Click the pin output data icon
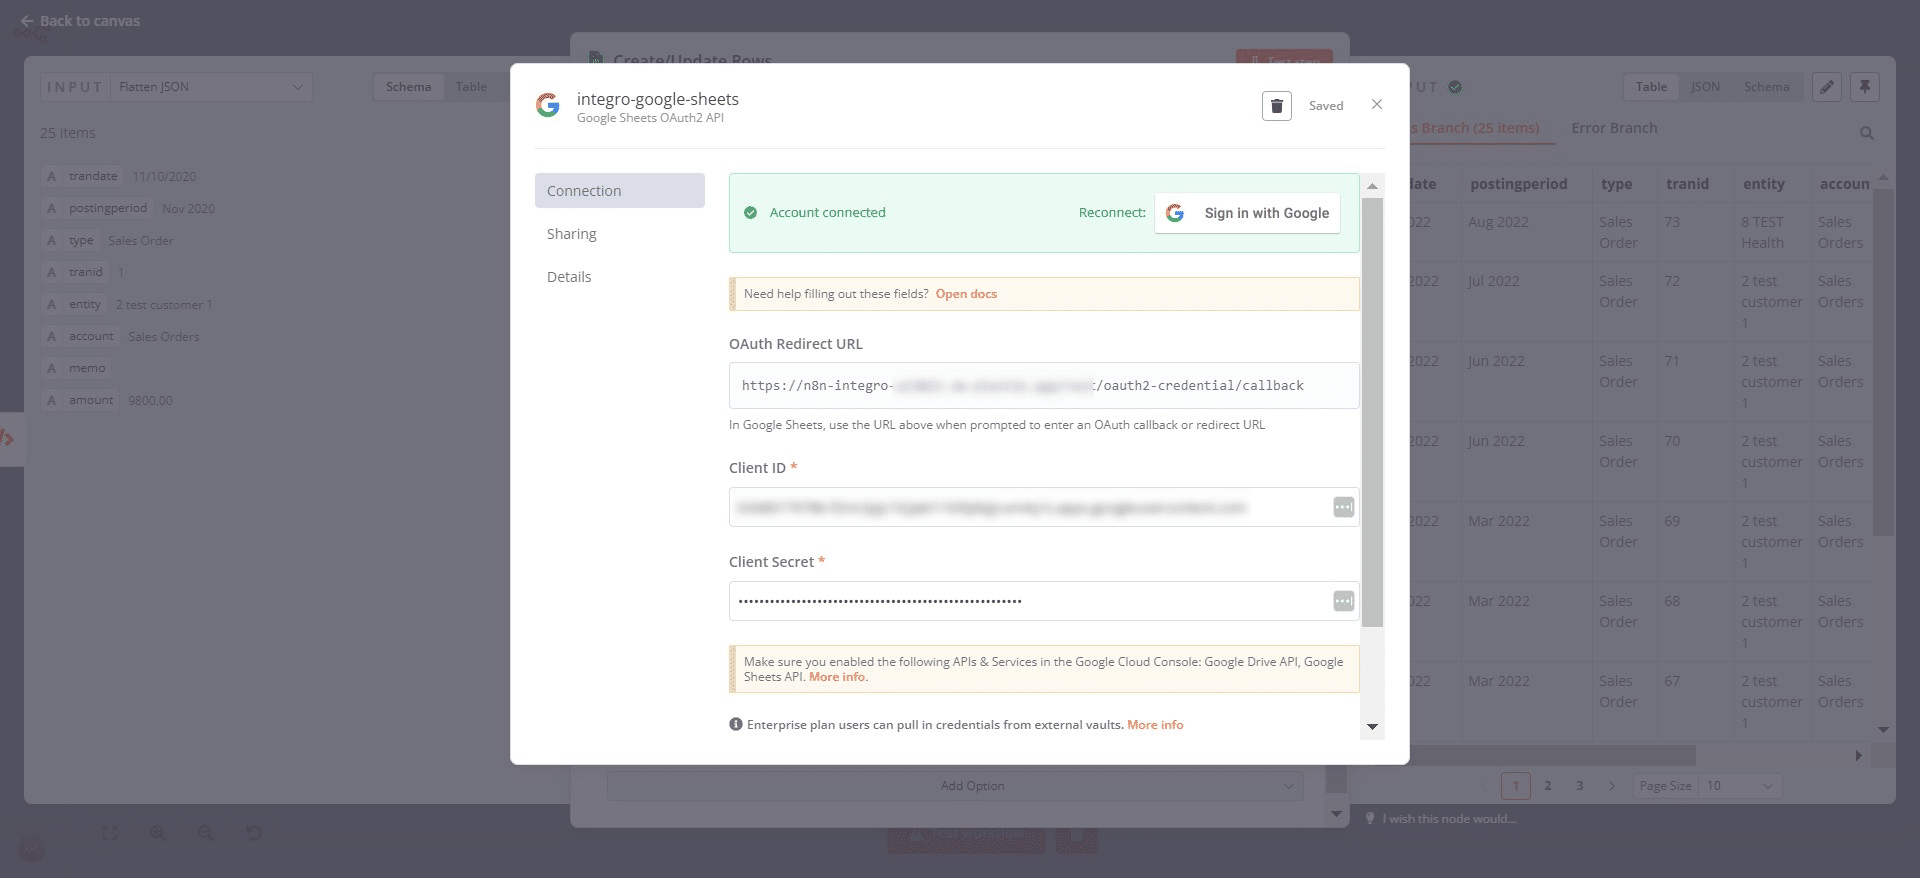This screenshot has height=878, width=1920. (x=1864, y=87)
